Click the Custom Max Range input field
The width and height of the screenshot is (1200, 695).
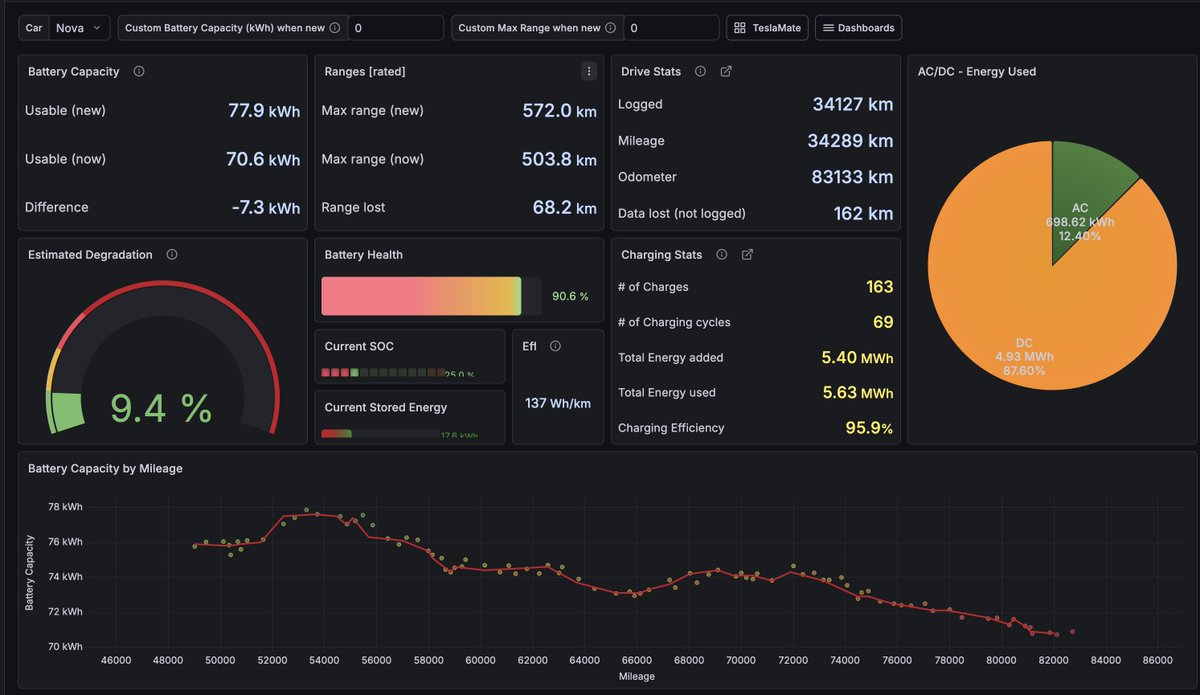coord(670,28)
